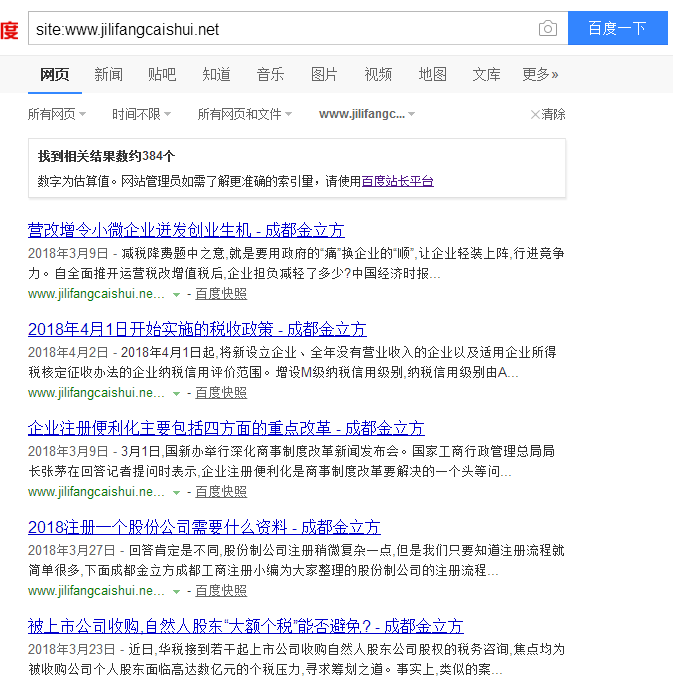Open result 营改增令小微企业迸发创业生机
The width and height of the screenshot is (673, 680).
click(186, 230)
